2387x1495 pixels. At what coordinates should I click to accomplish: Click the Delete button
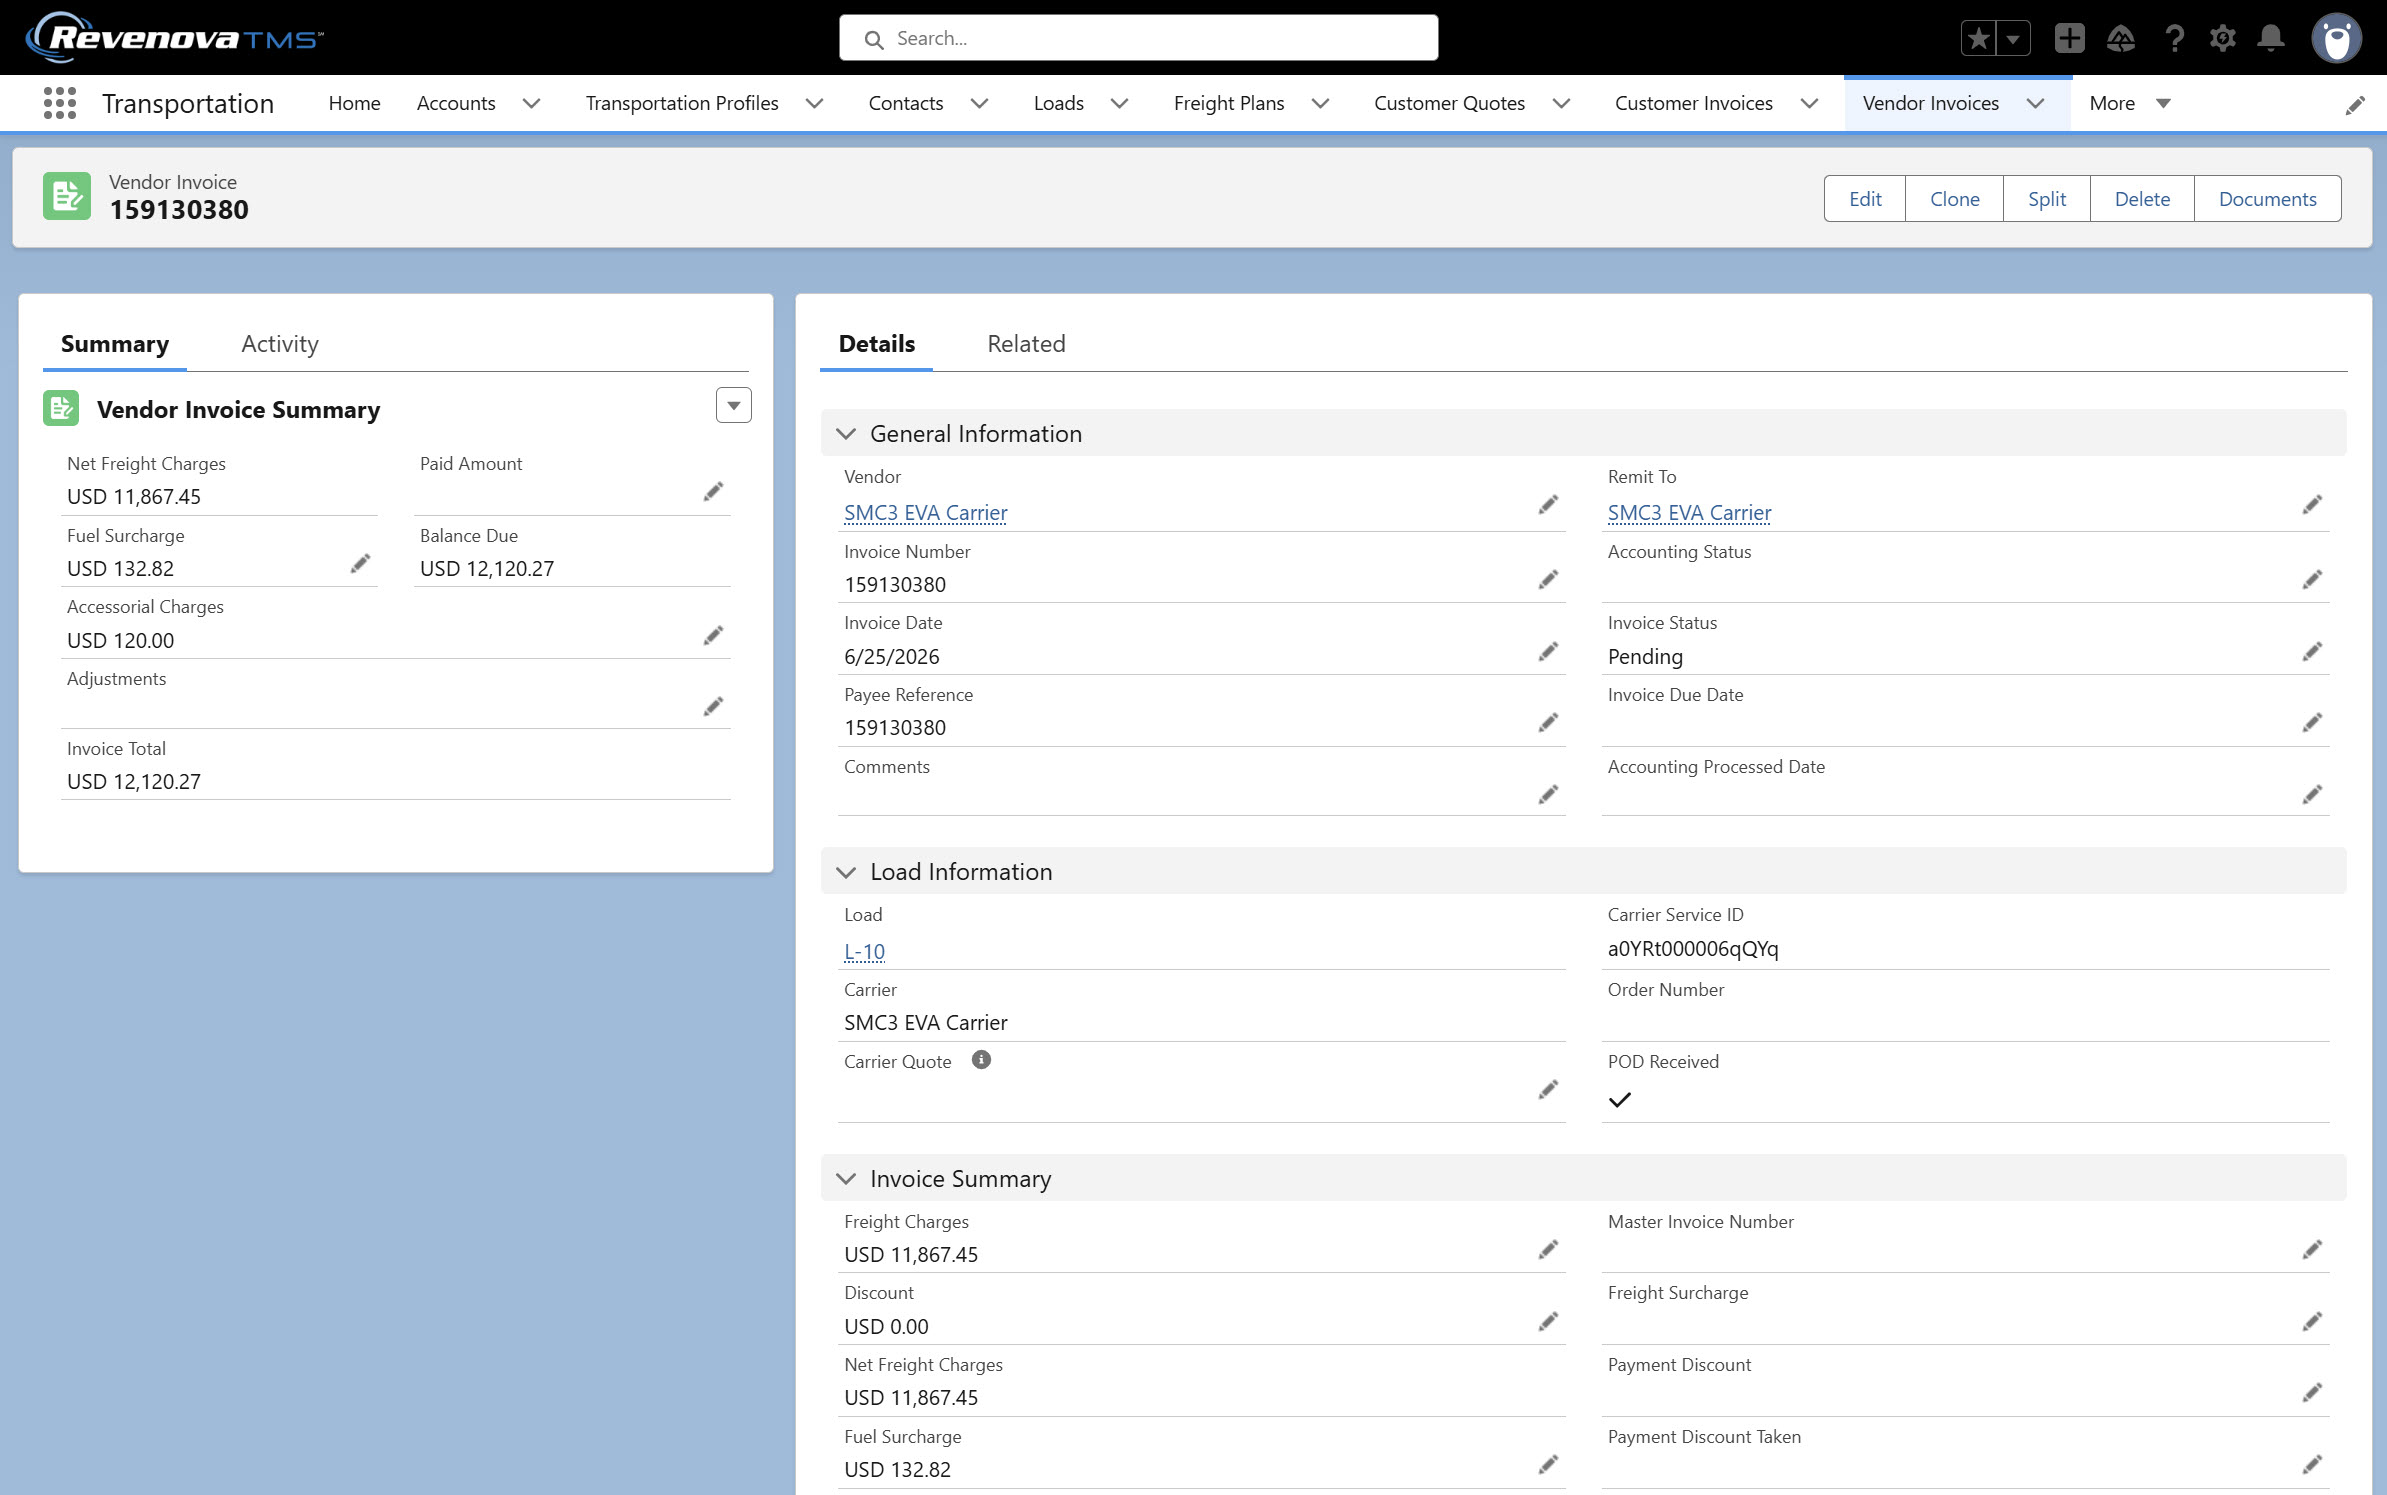2142,199
